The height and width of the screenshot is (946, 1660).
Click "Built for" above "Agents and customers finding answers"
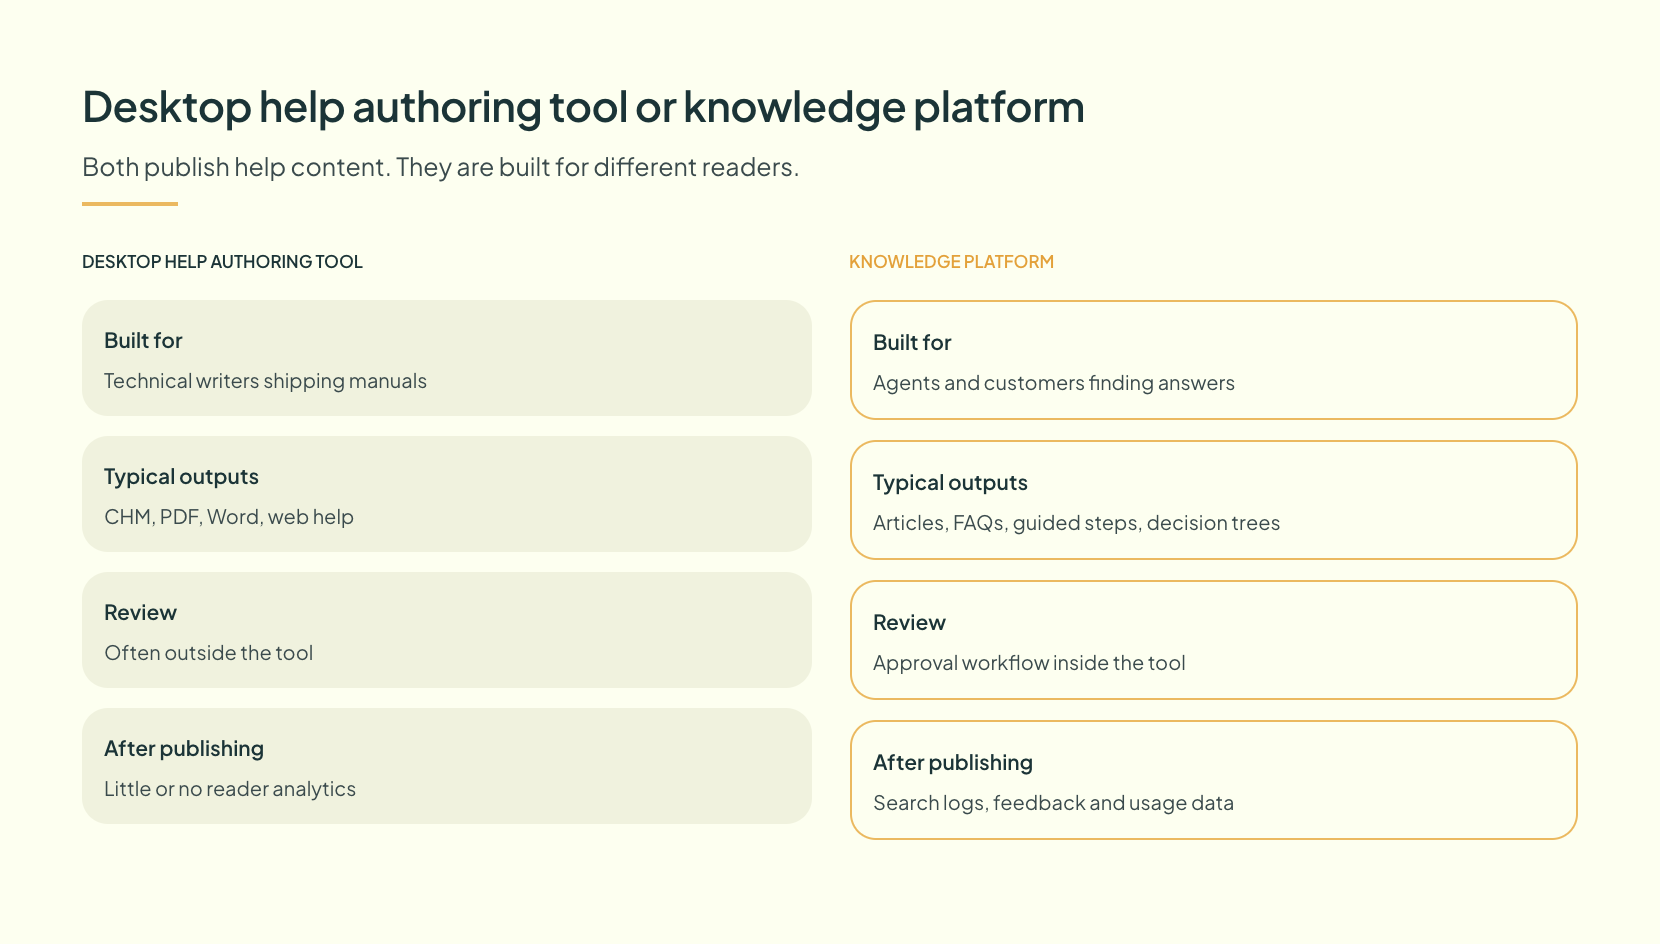[912, 343]
